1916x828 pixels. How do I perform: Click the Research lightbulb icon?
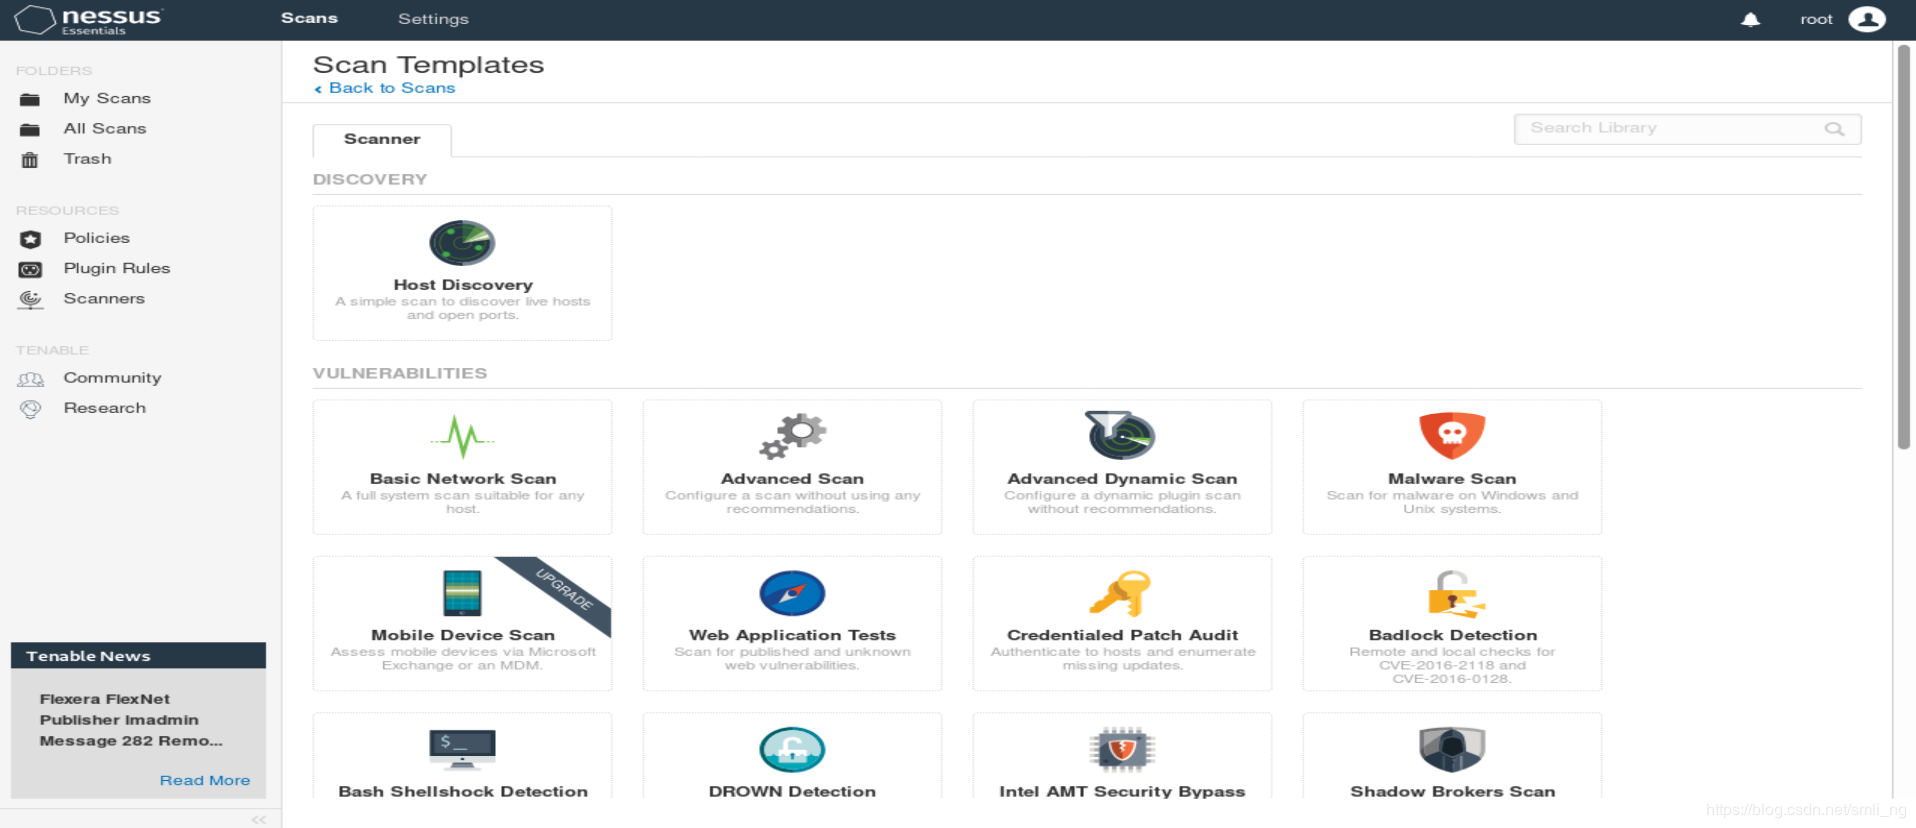(x=30, y=409)
